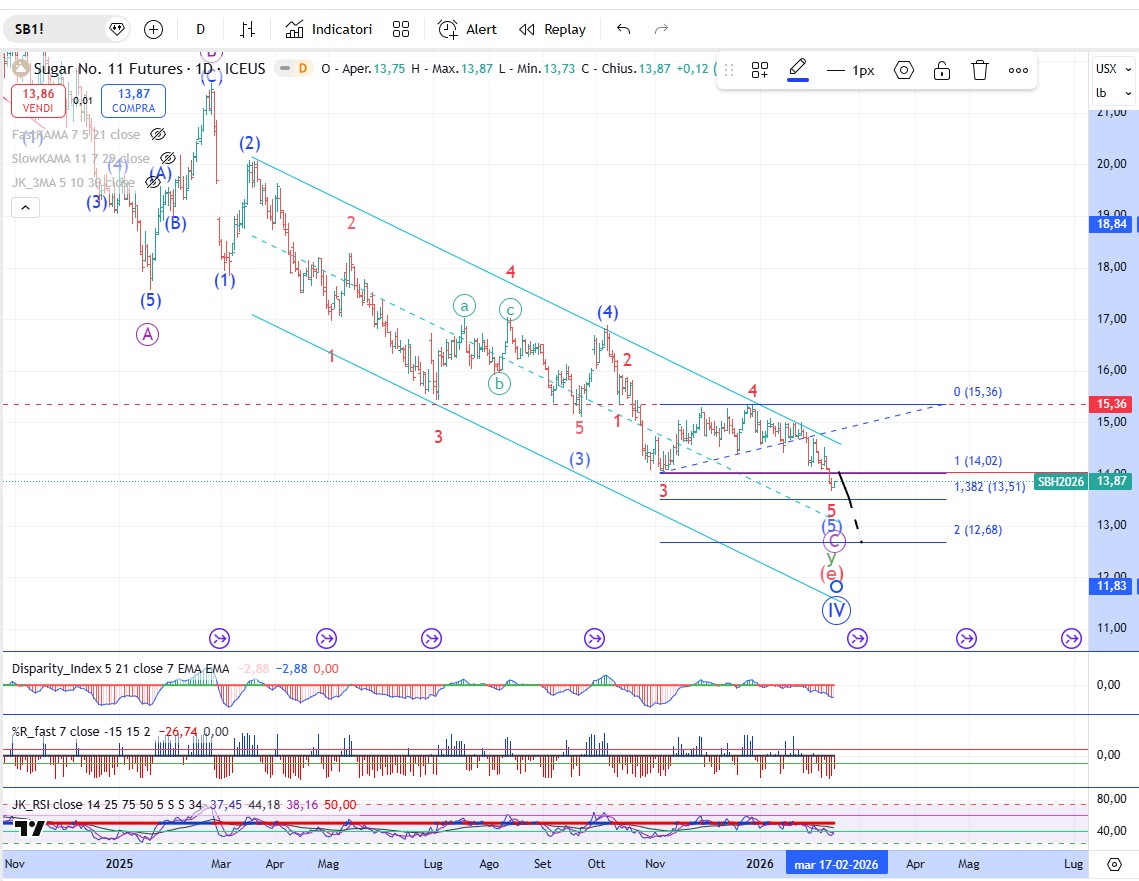Collapse the indicator legend with chevron
1139x881 pixels.
tap(25, 208)
